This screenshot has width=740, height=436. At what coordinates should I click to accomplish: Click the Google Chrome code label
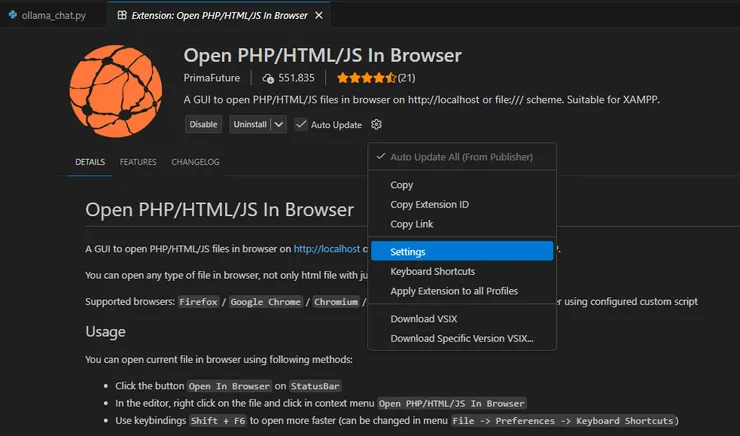click(x=266, y=302)
